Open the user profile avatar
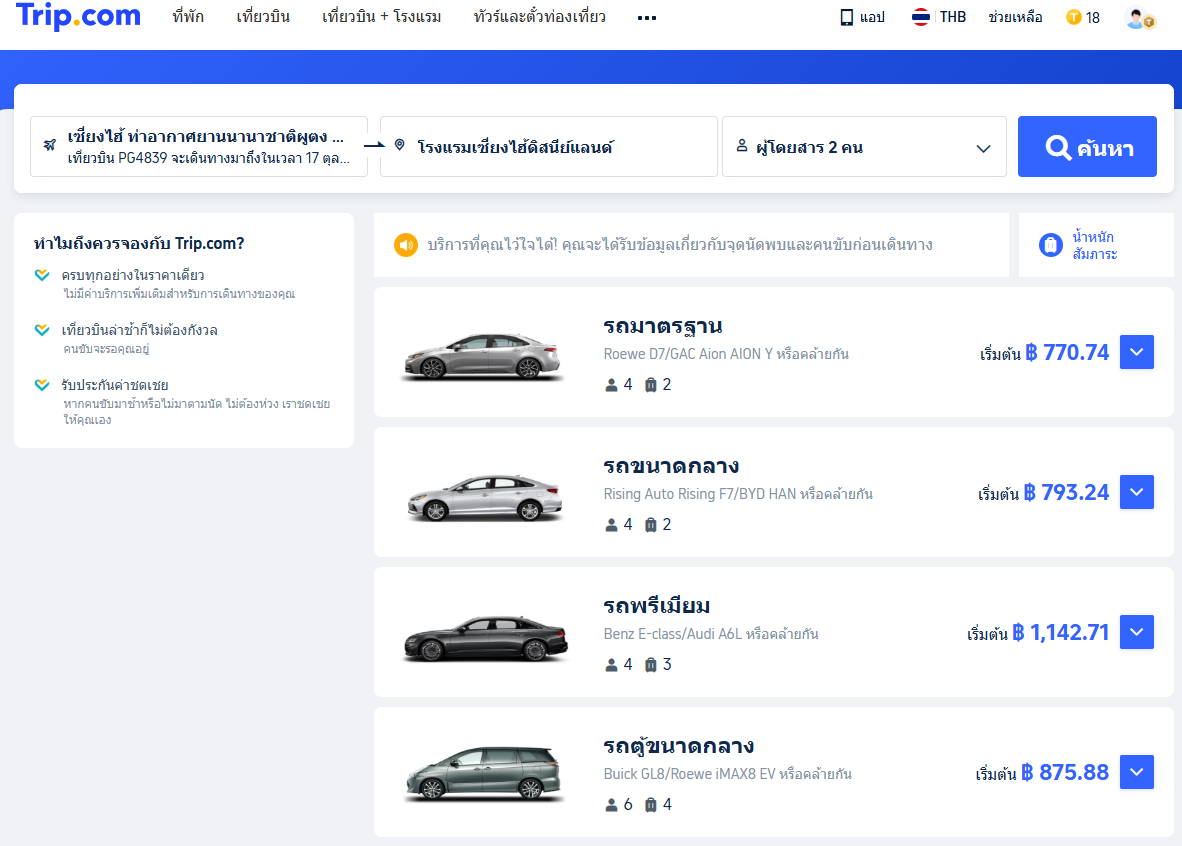 coord(1138,17)
